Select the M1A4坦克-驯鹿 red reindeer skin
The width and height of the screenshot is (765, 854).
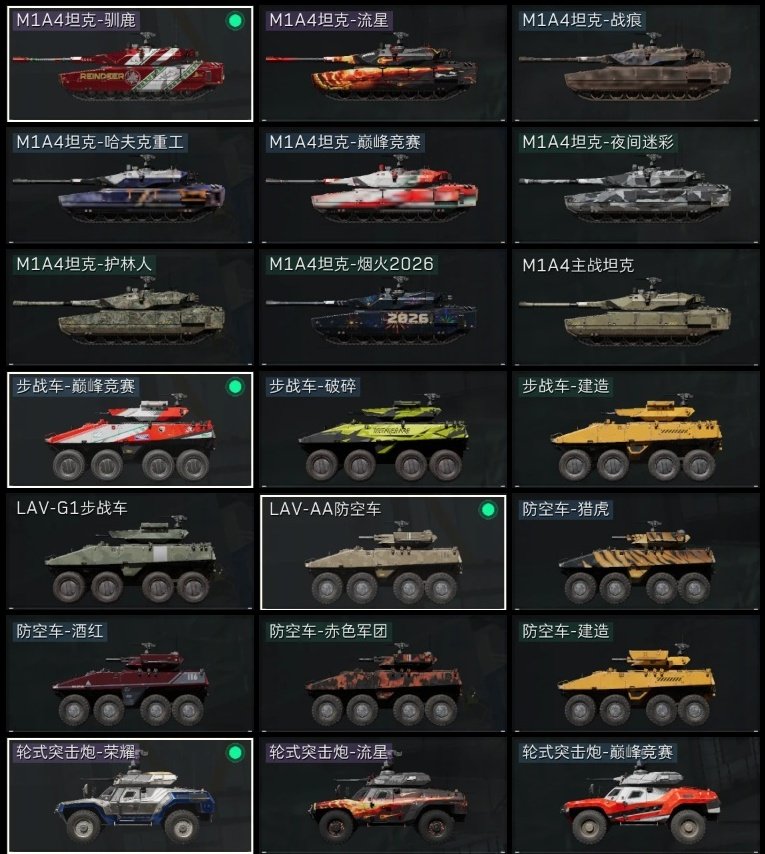(130, 64)
